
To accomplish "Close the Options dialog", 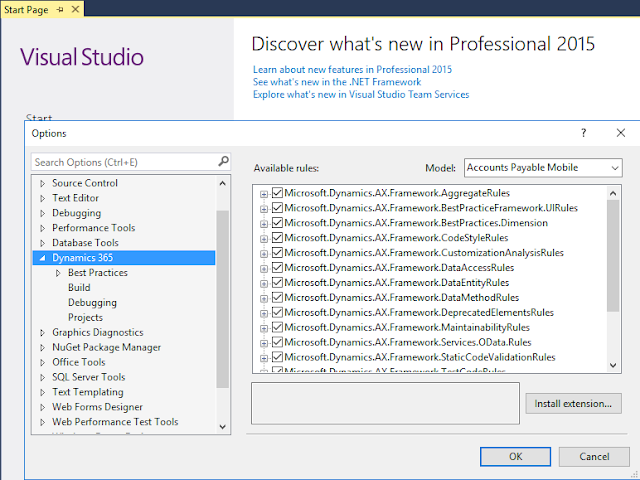I will click(621, 133).
